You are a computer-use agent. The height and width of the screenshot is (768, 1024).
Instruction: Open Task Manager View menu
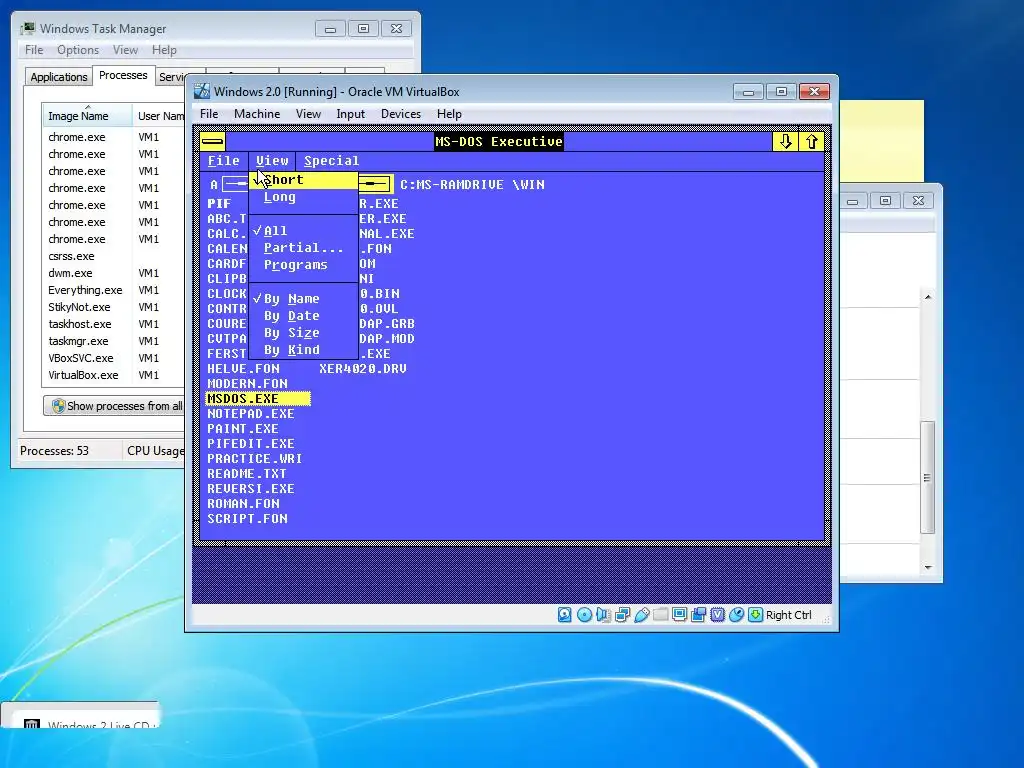tap(125, 50)
